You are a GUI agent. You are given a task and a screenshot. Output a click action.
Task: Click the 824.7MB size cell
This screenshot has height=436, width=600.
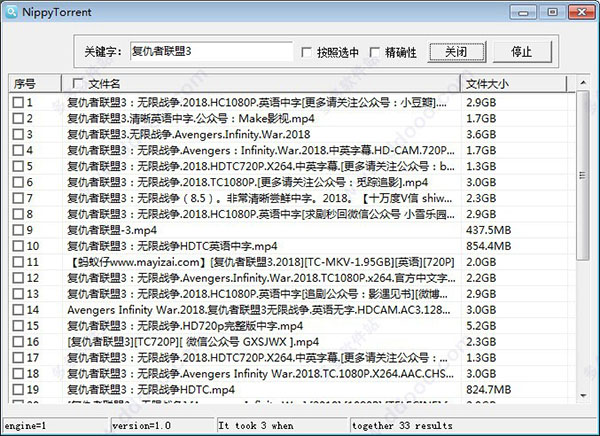[488, 390]
